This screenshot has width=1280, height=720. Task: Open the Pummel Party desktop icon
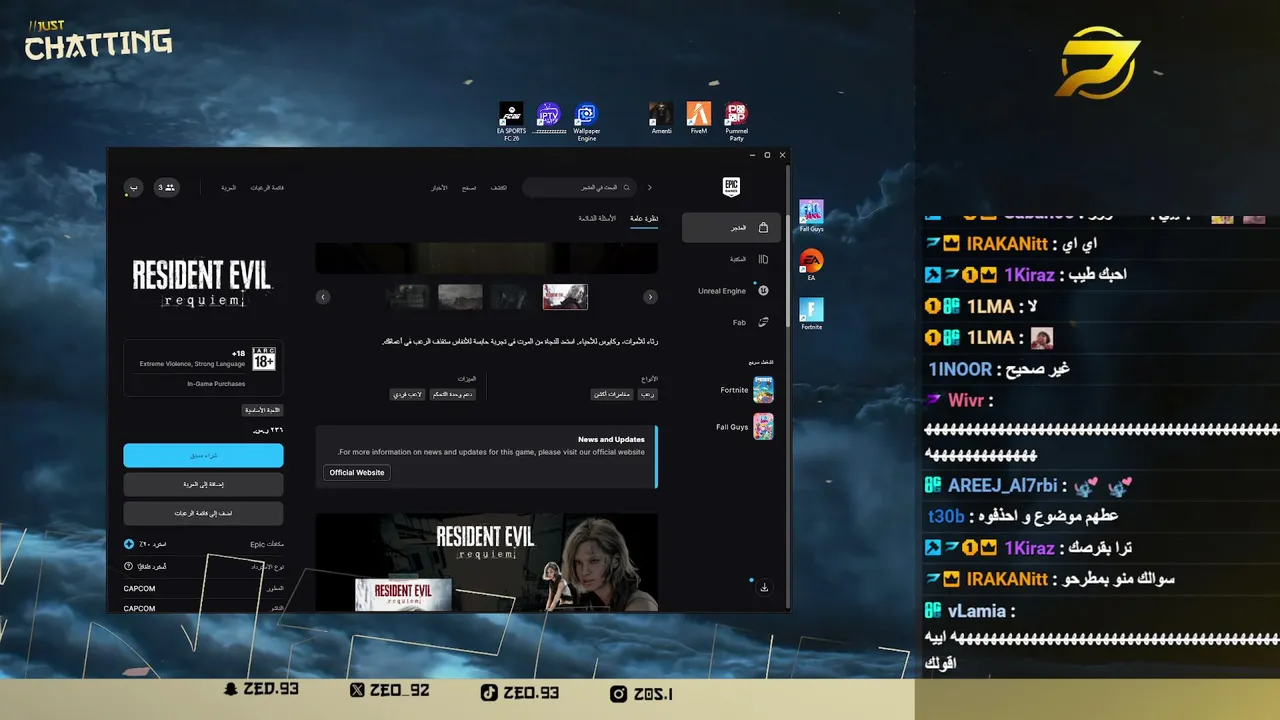(736, 121)
